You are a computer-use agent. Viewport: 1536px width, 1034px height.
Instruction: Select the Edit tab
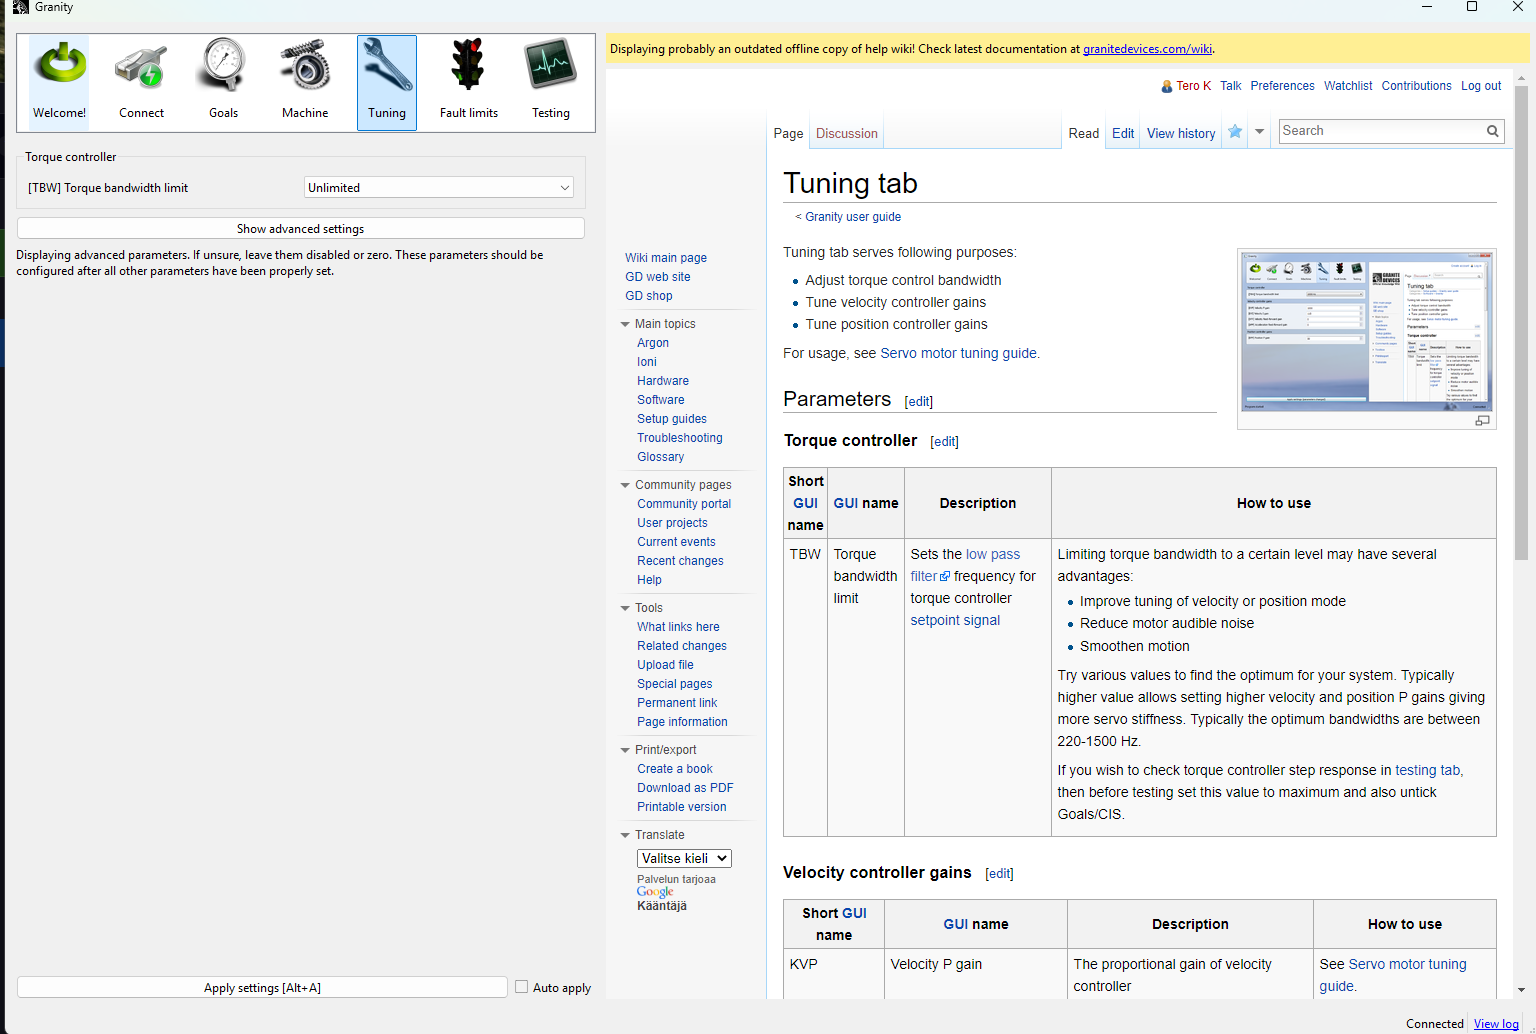point(1123,133)
